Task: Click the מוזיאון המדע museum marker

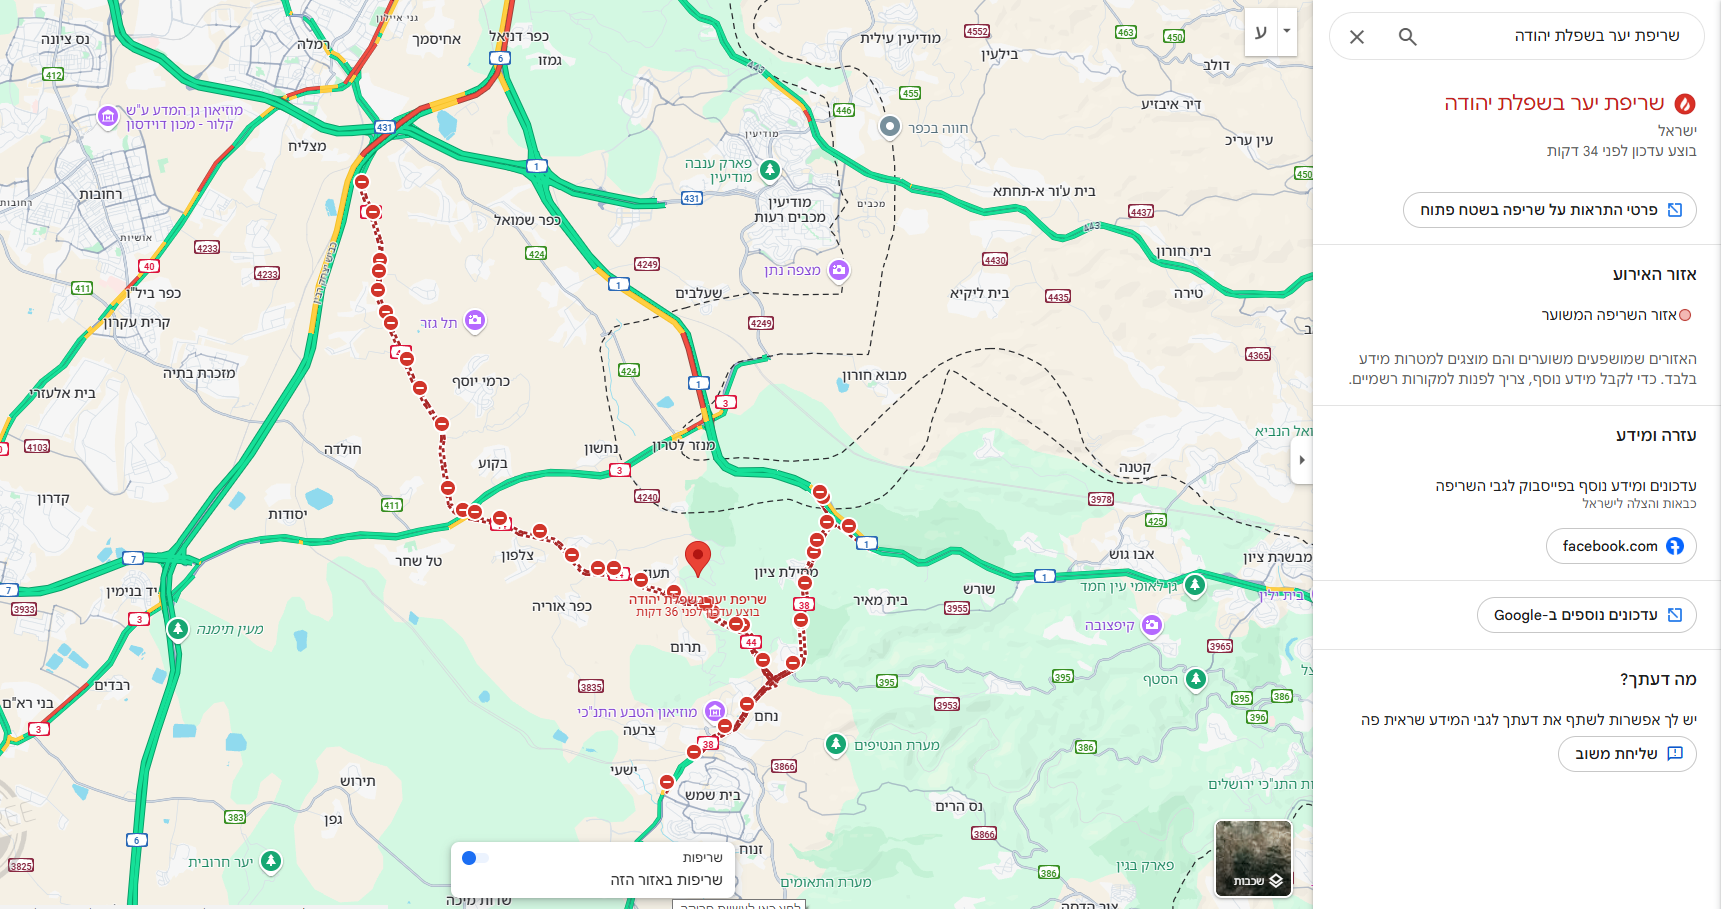Action: point(108,117)
